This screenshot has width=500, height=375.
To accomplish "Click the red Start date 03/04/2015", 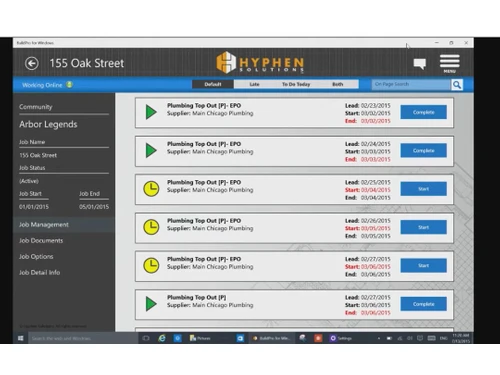I will tap(375, 190).
